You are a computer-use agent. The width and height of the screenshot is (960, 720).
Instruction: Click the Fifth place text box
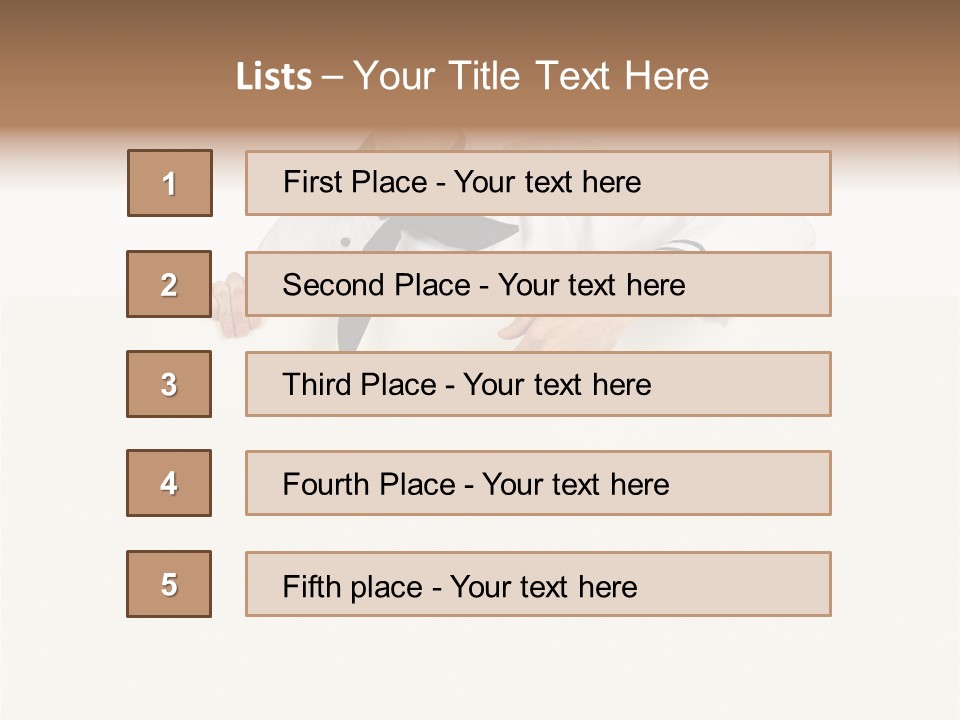(x=538, y=584)
